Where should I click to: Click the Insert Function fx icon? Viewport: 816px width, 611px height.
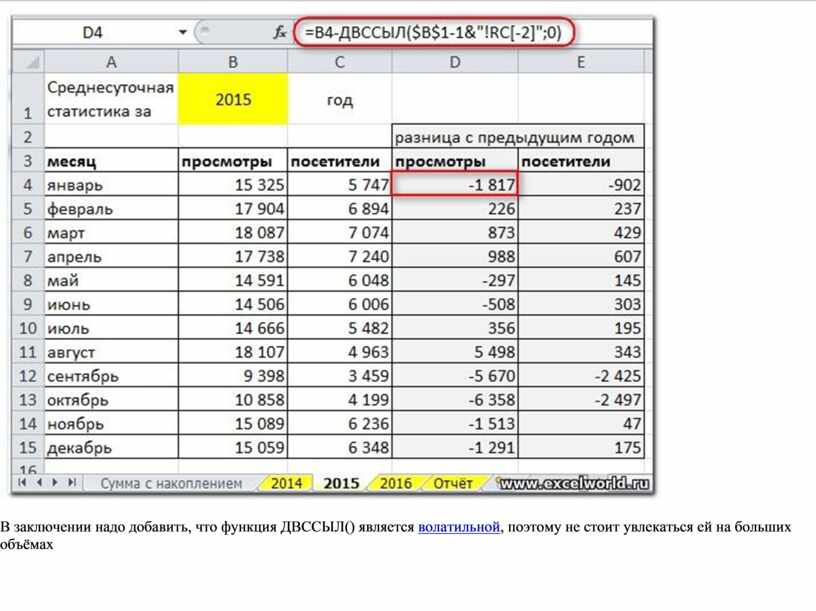click(x=281, y=33)
